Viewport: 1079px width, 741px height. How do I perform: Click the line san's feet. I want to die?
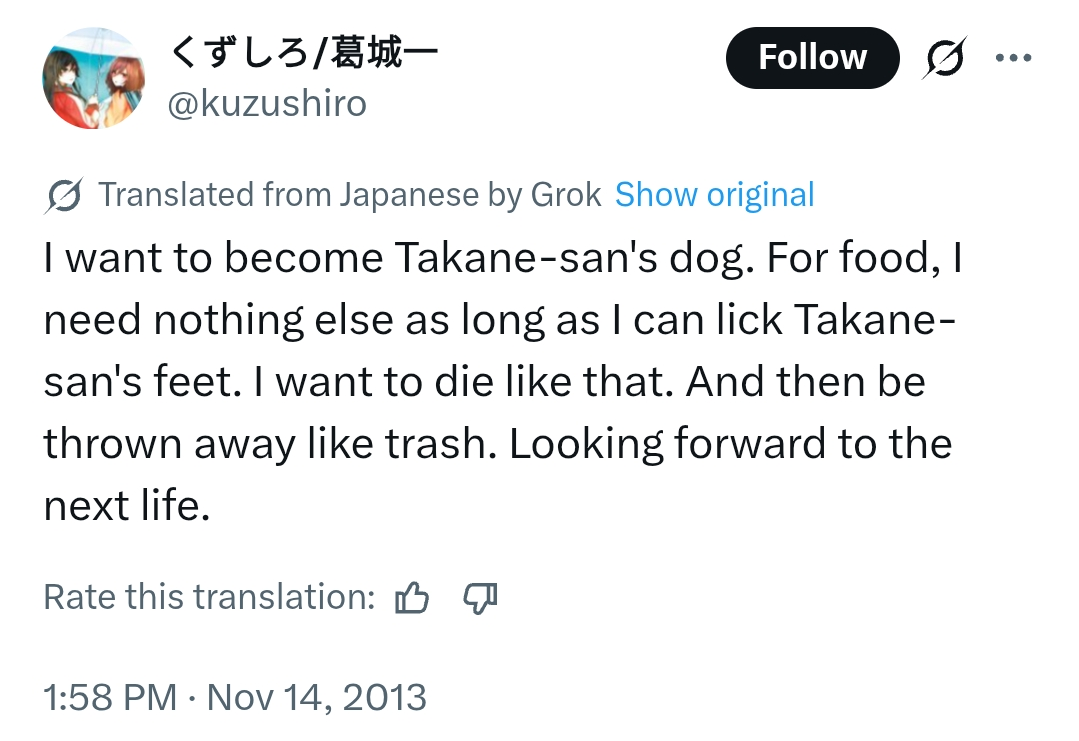[484, 382]
